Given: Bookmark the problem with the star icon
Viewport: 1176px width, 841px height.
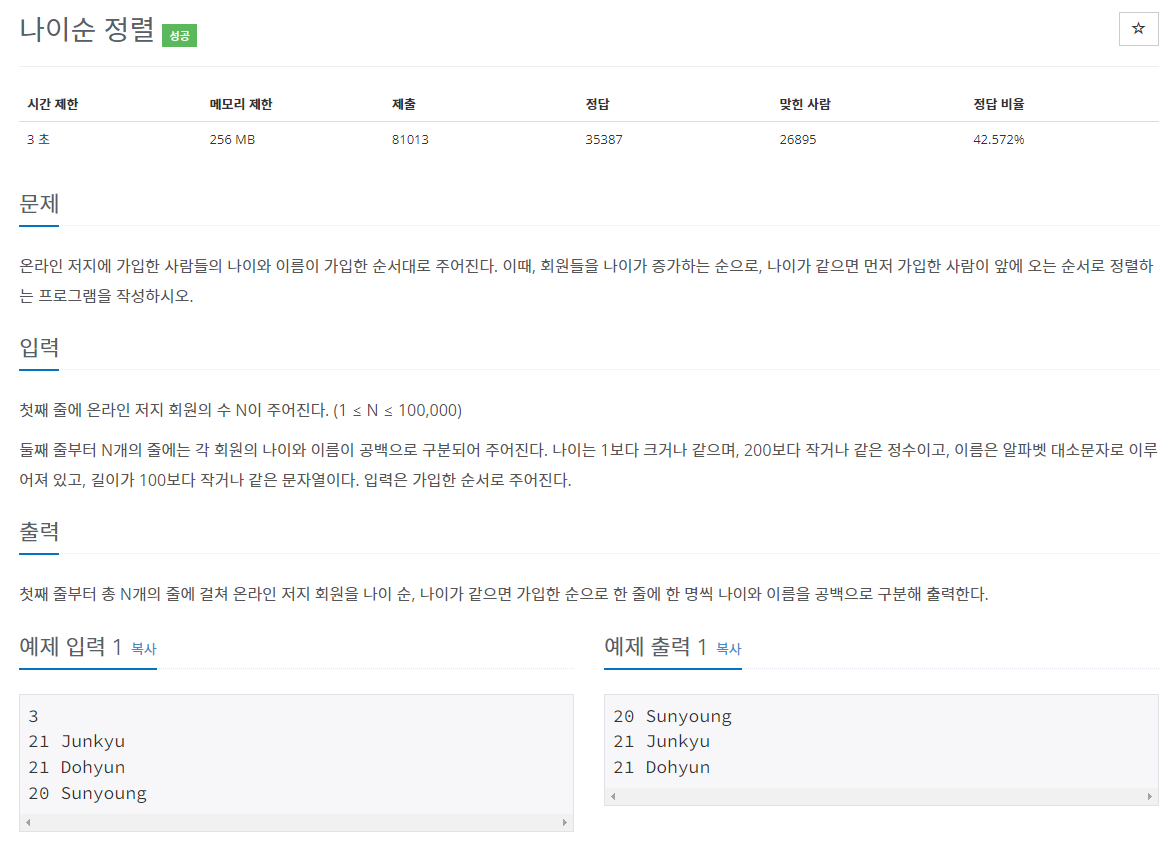Looking at the screenshot, I should point(1138,29).
